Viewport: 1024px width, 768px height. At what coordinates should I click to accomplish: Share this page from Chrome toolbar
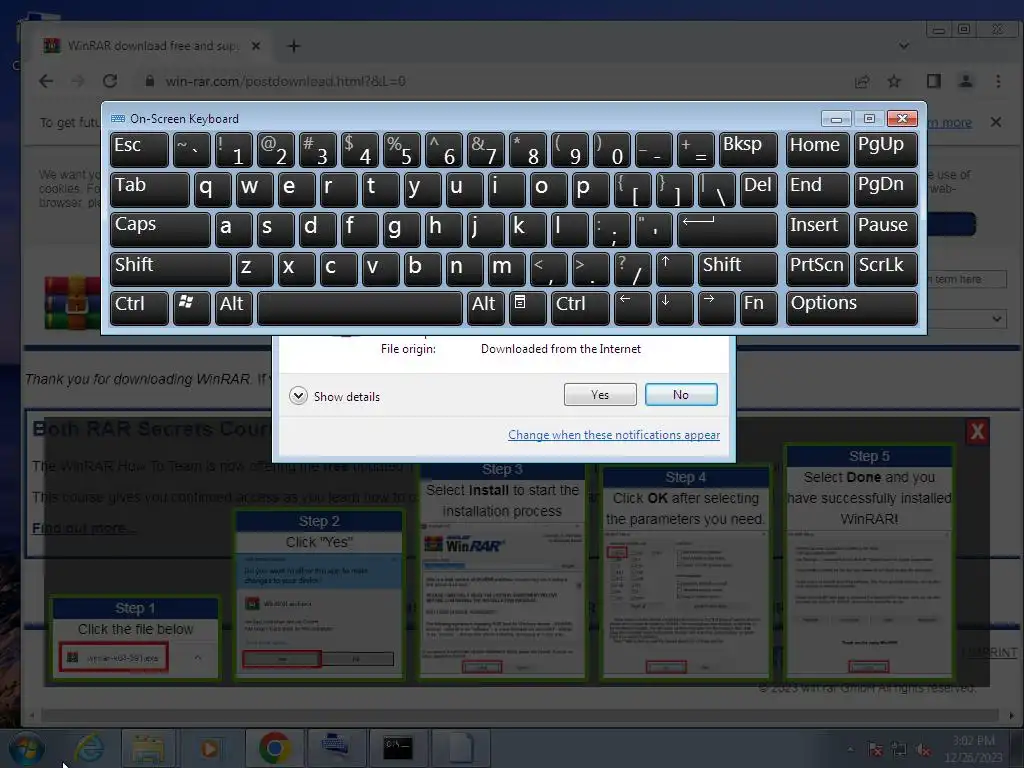[x=862, y=81]
